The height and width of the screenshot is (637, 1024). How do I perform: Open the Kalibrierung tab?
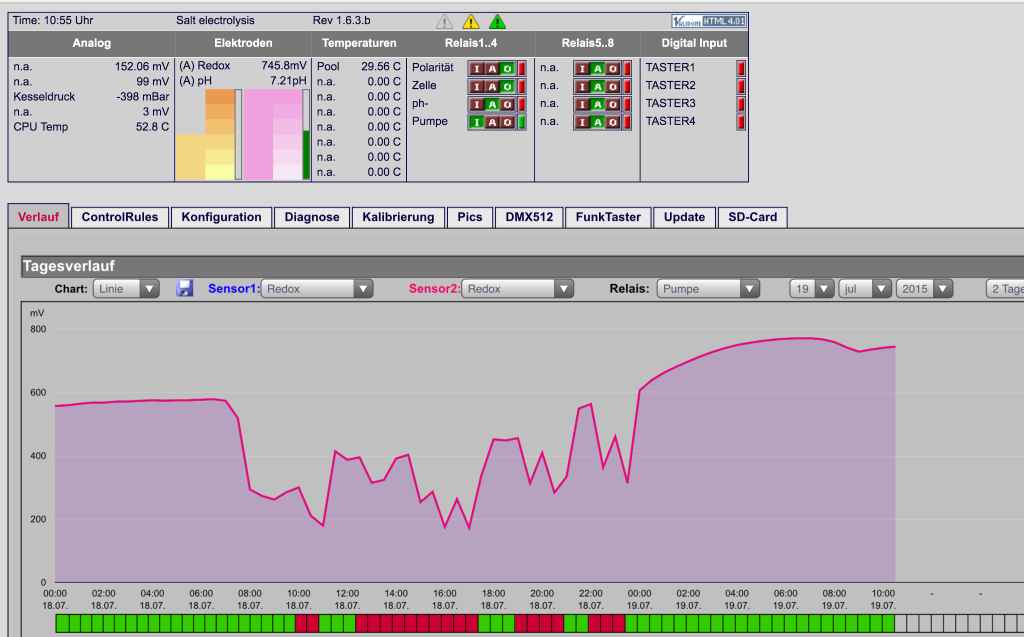[398, 217]
